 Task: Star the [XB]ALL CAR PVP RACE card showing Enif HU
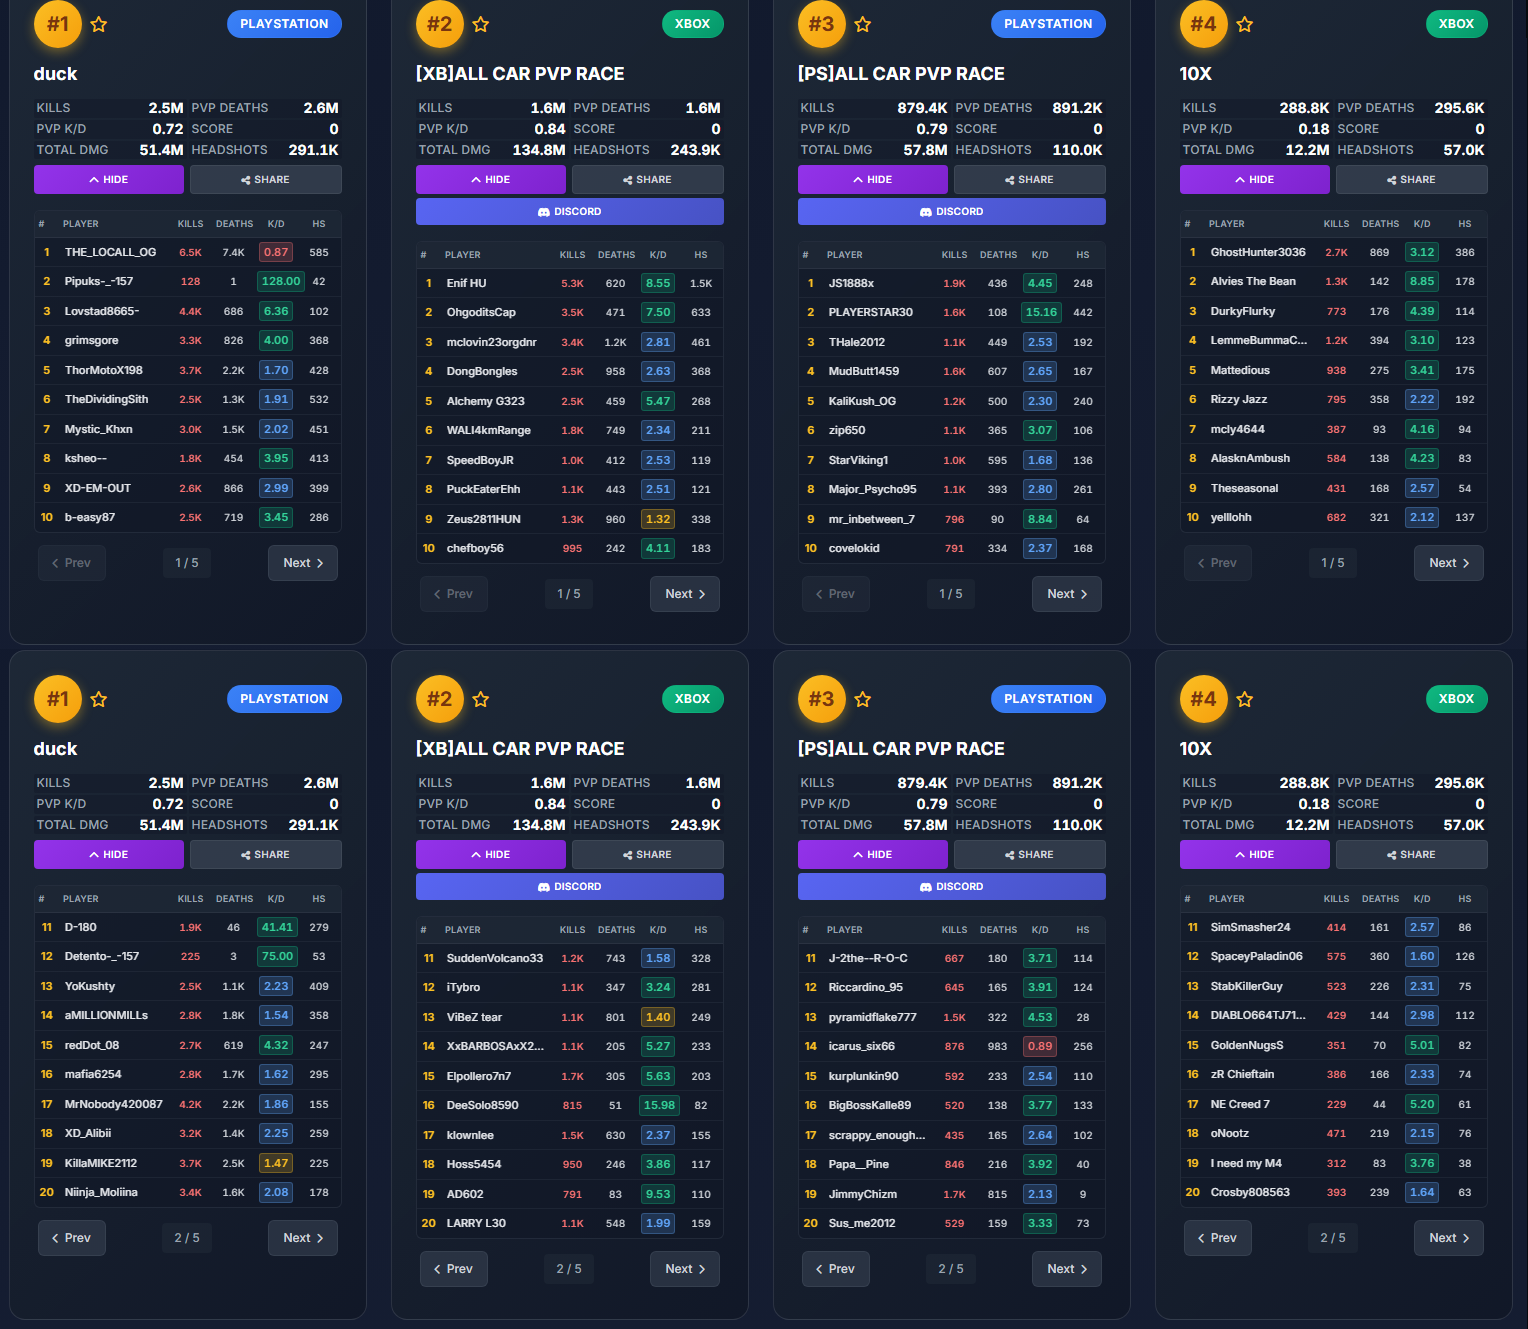coord(481,24)
